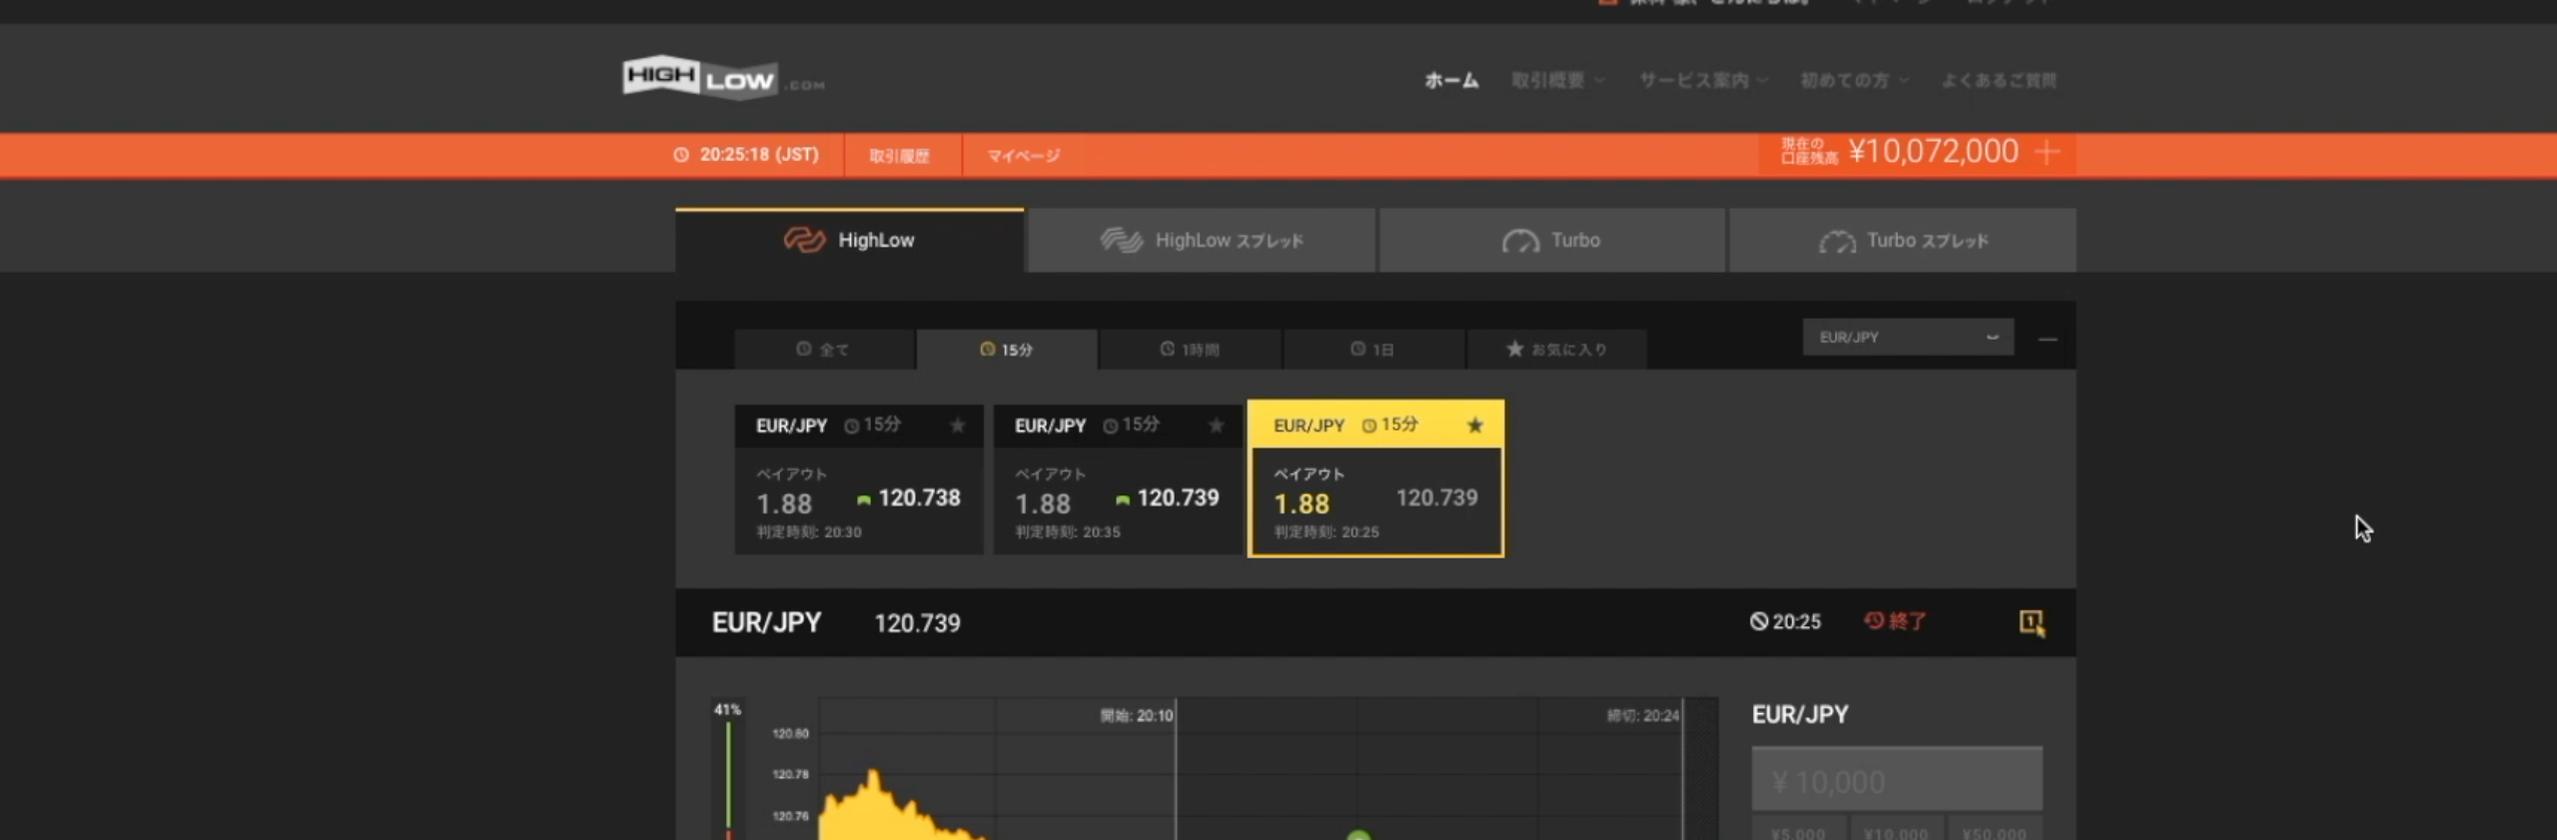Screen dimensions: 2557x840
Task: Expand the 初めての方 menu
Action: (x=1855, y=80)
